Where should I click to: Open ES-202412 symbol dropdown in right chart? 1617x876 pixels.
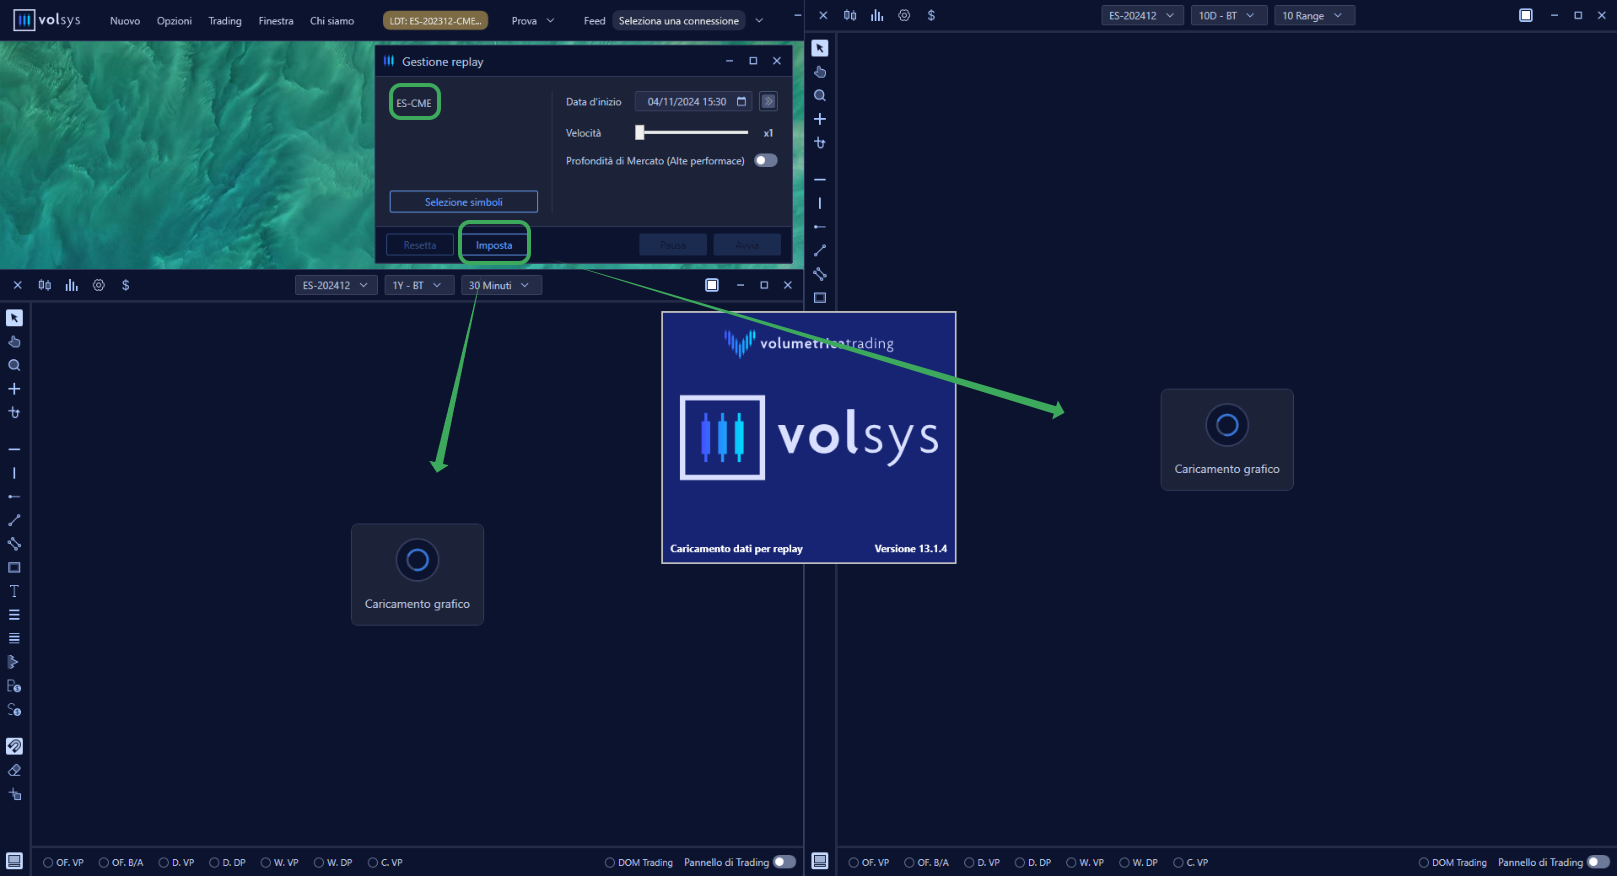tap(1142, 15)
